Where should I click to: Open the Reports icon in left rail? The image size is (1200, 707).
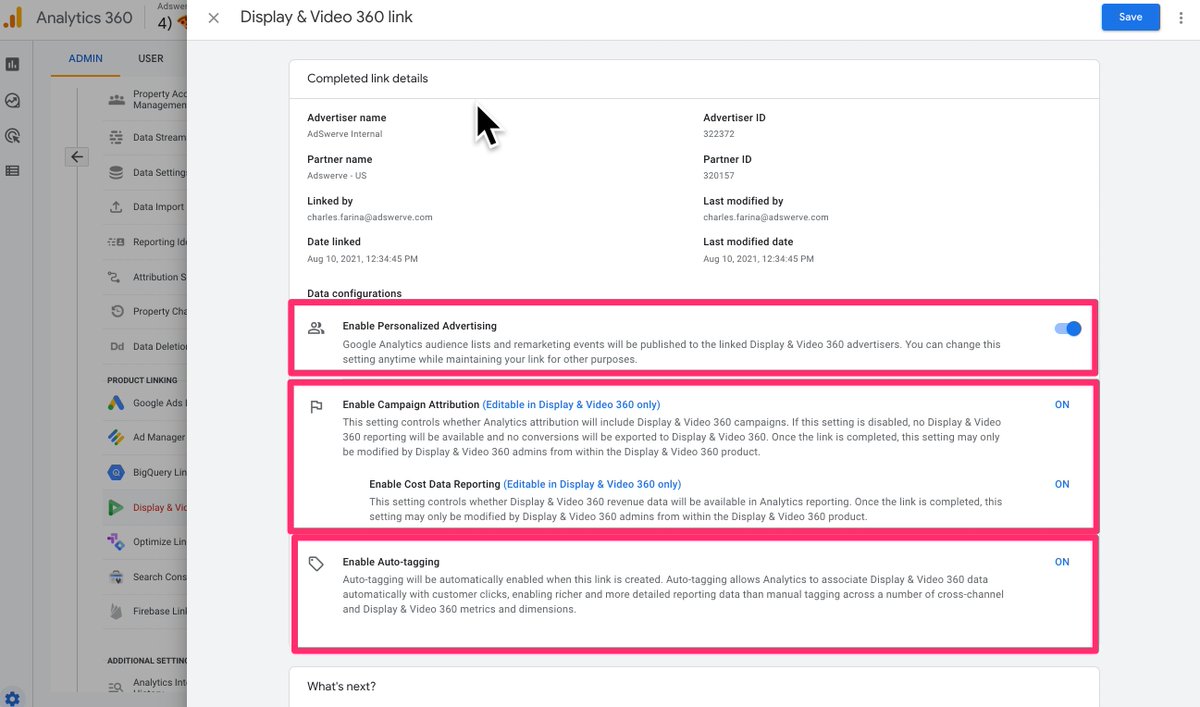(x=12, y=64)
